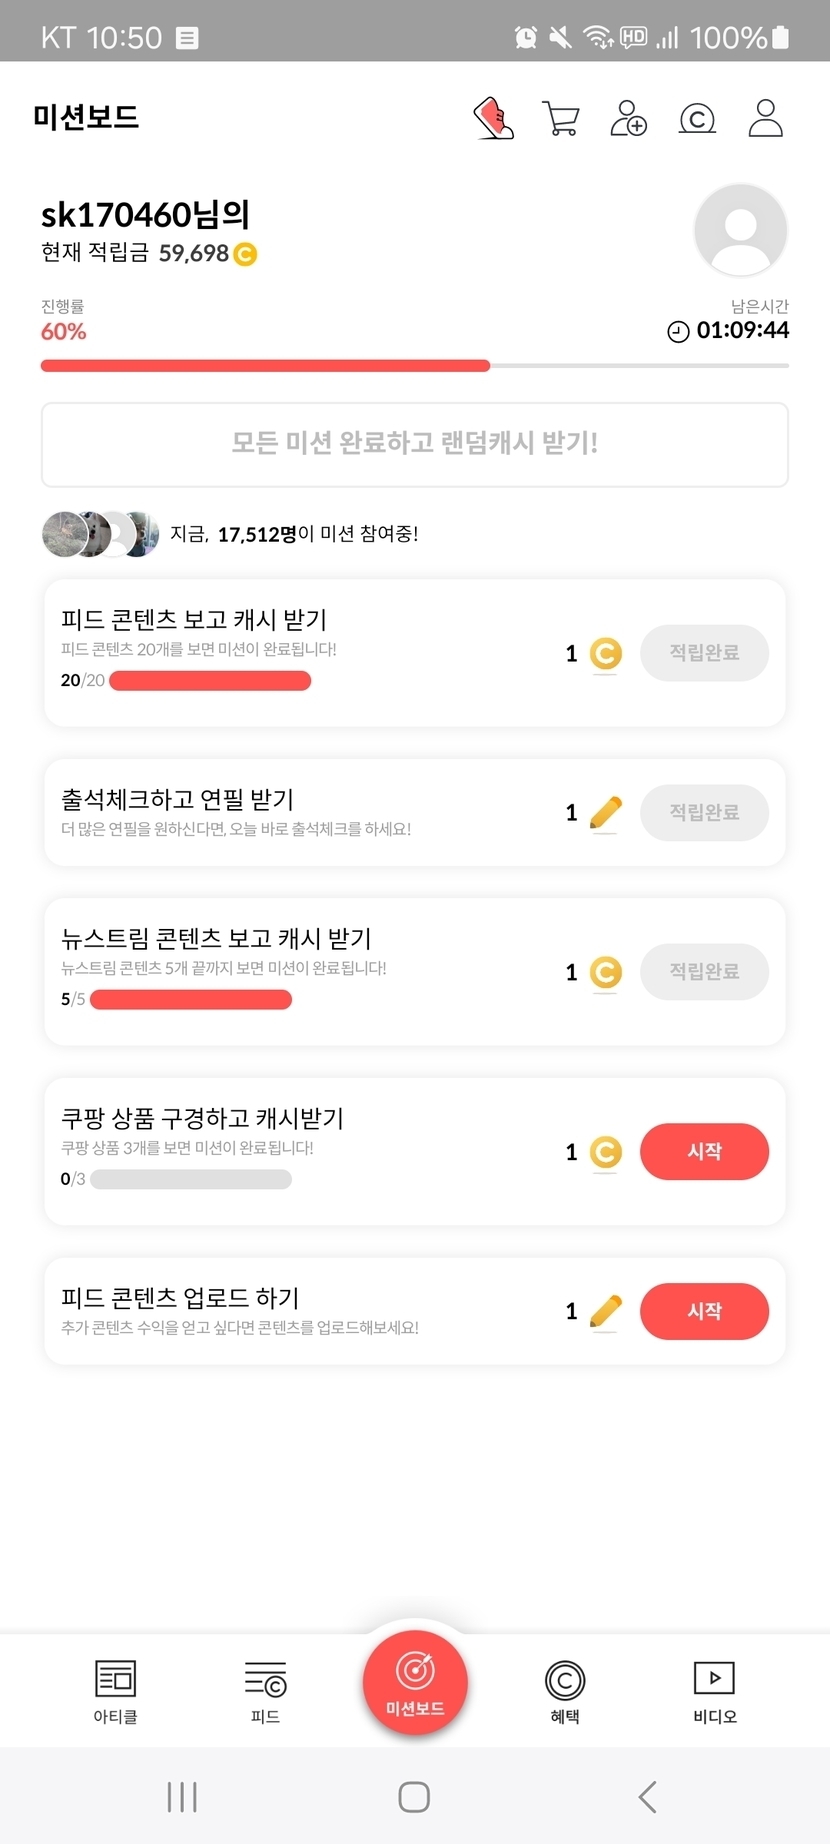
Task: Click the overall mission progress bar
Action: [x=414, y=366]
